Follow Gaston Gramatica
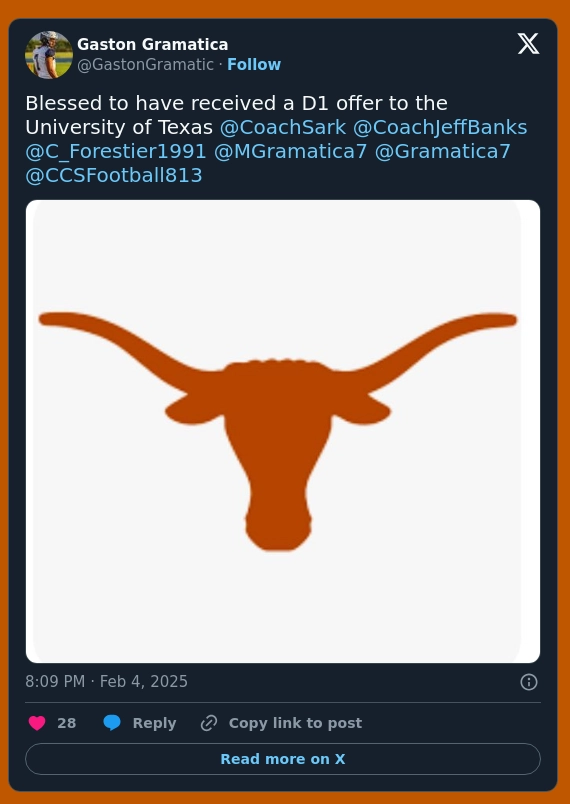 (254, 65)
